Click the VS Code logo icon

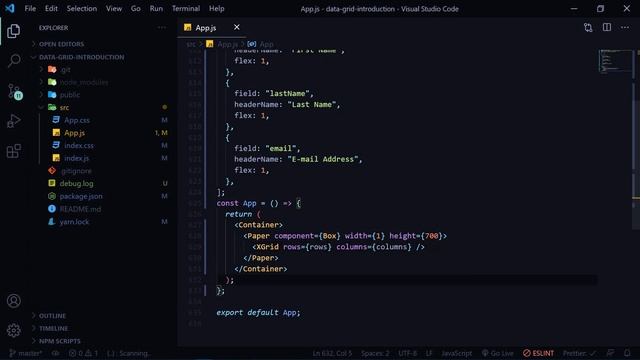pos(10,8)
